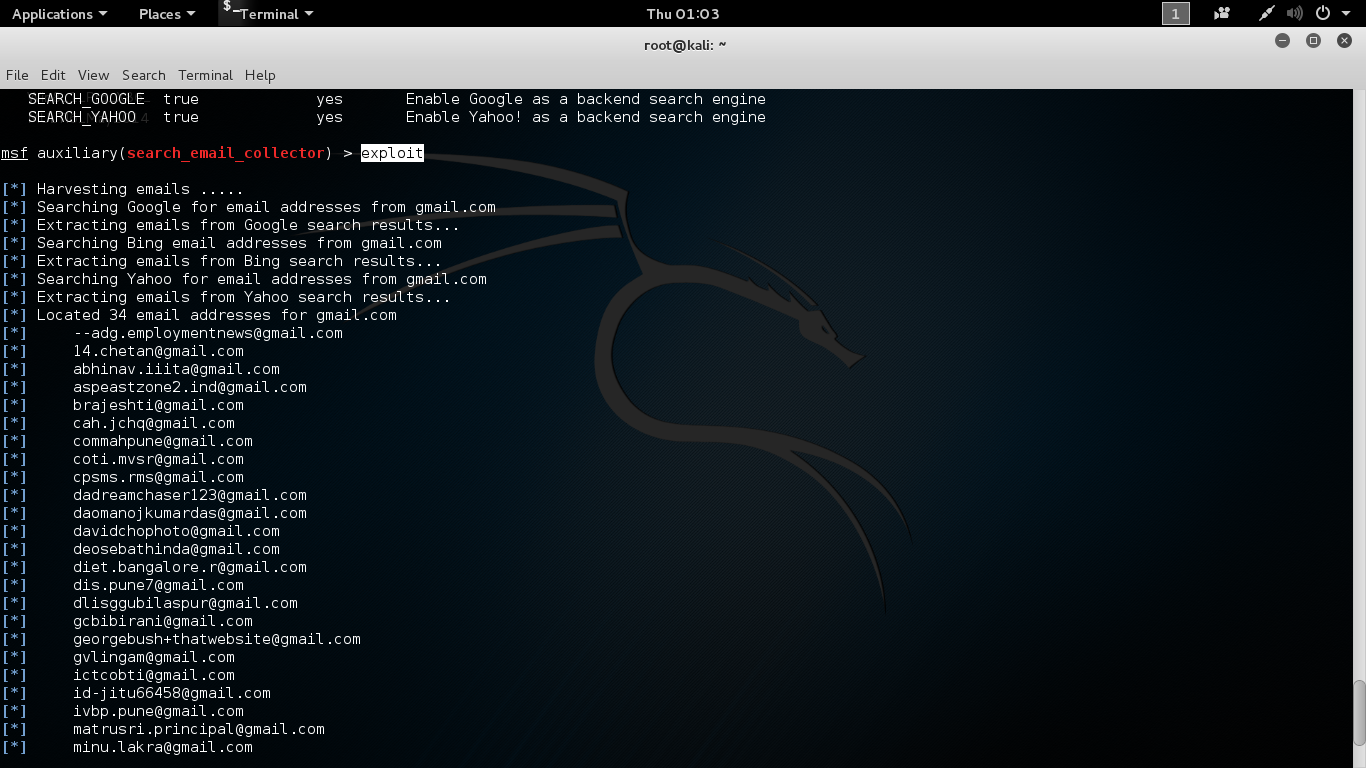The width and height of the screenshot is (1366, 768).
Task: Click the id-jitu66458@gmail.com email
Action: click(172, 693)
